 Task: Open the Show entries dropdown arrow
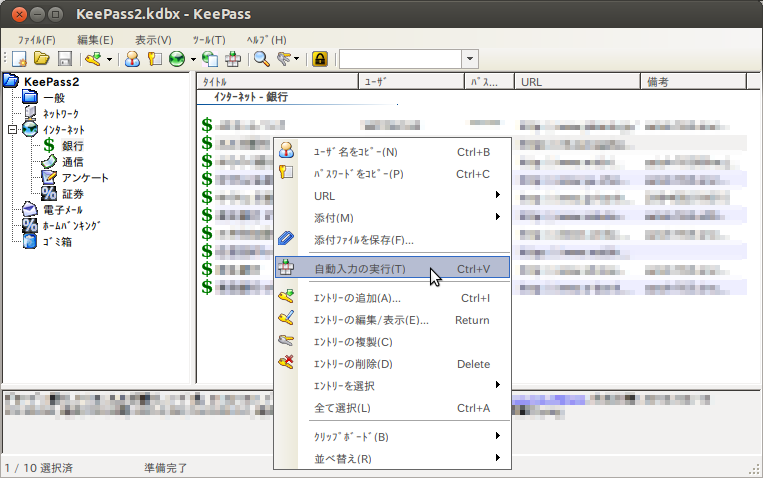tap(296, 59)
